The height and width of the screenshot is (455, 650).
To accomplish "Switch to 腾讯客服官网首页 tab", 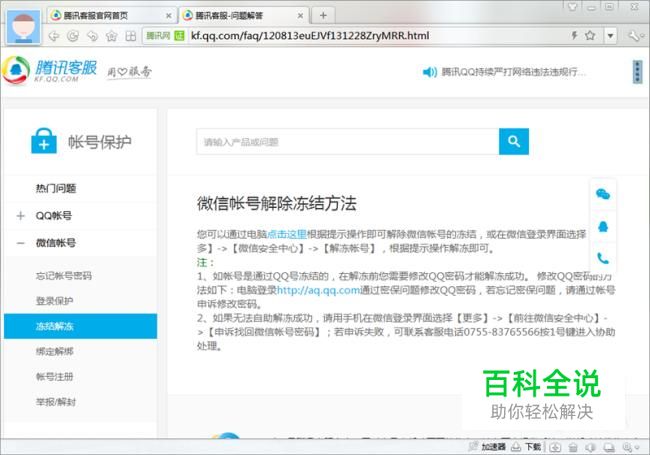I will (x=111, y=16).
